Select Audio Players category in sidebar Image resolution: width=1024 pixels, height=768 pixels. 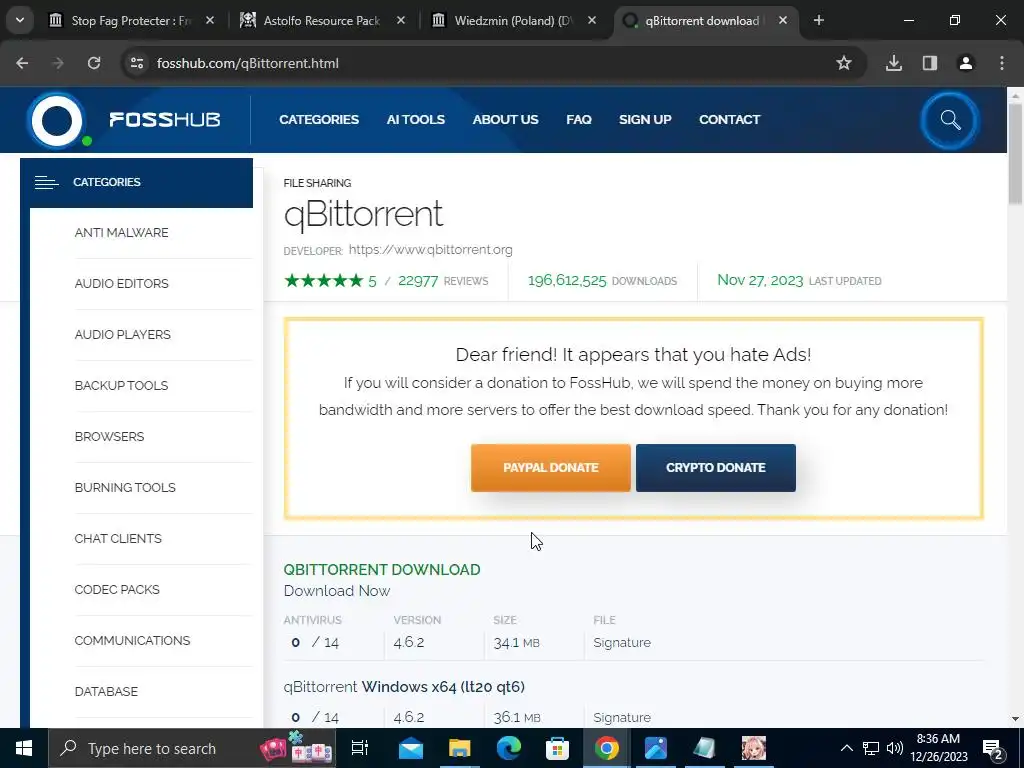123,334
